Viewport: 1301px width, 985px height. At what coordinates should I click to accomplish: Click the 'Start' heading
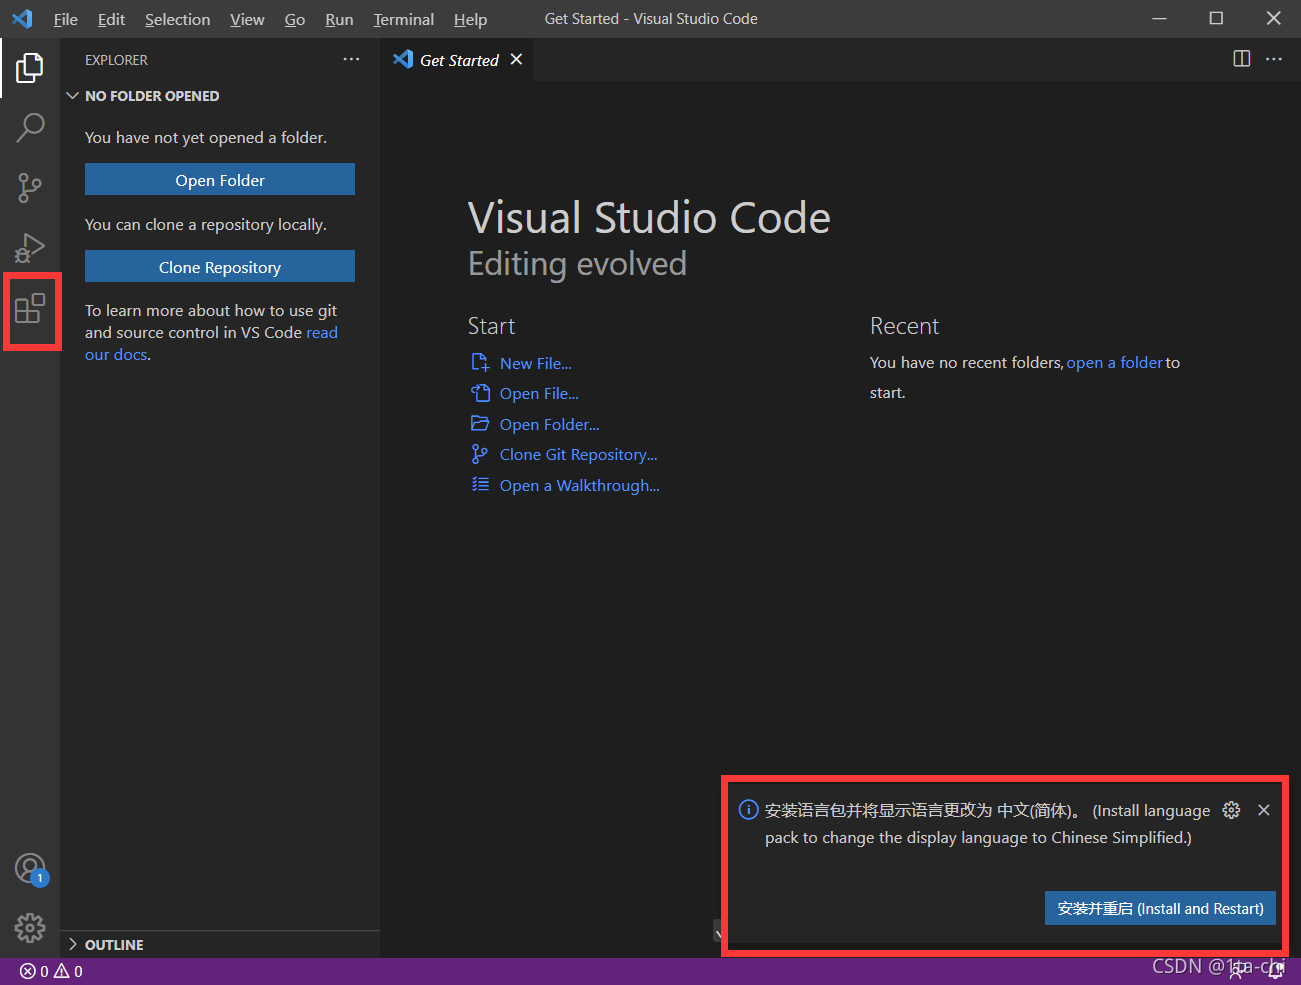[x=491, y=326]
